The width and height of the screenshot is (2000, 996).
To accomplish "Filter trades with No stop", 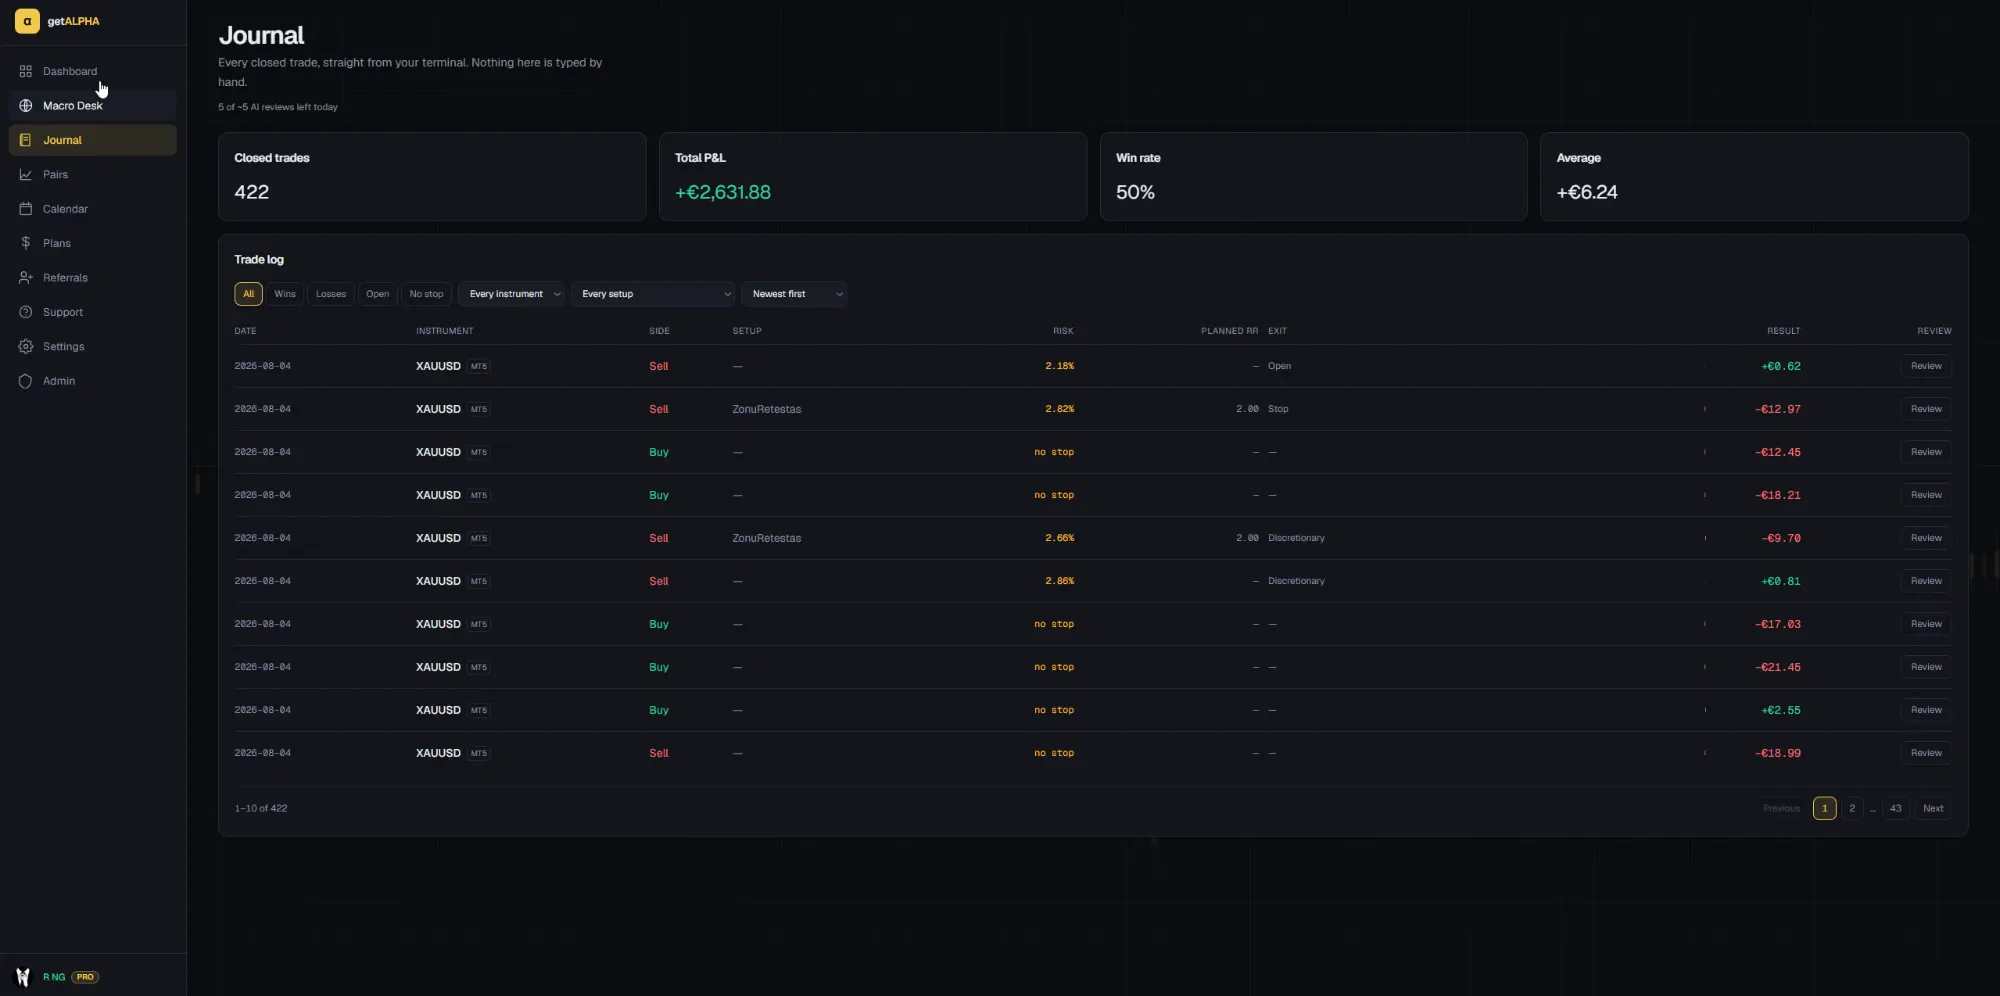I will 426,294.
